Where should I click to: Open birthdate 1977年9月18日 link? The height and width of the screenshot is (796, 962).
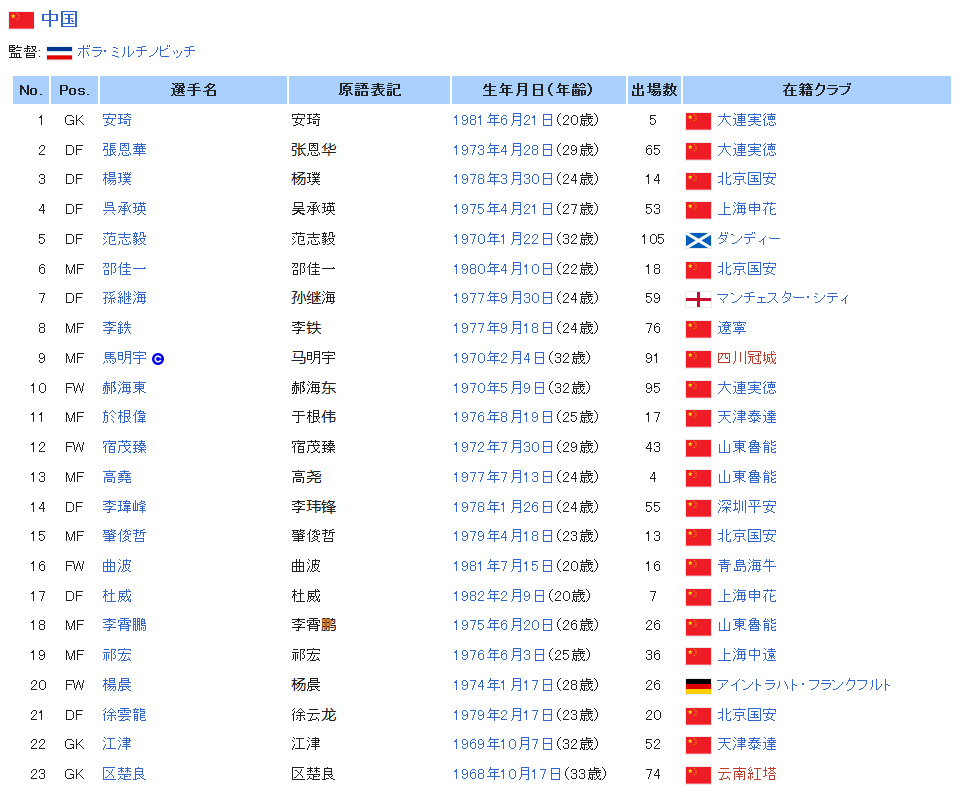click(502, 328)
